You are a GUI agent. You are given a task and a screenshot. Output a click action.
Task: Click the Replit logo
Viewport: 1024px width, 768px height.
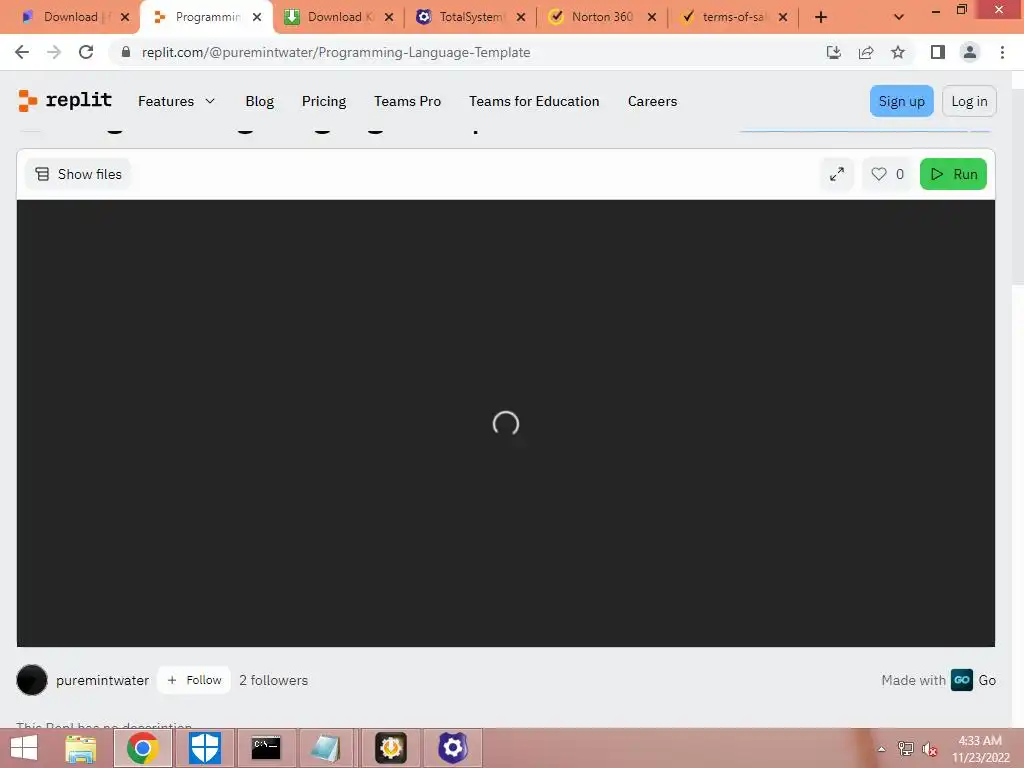click(x=65, y=101)
